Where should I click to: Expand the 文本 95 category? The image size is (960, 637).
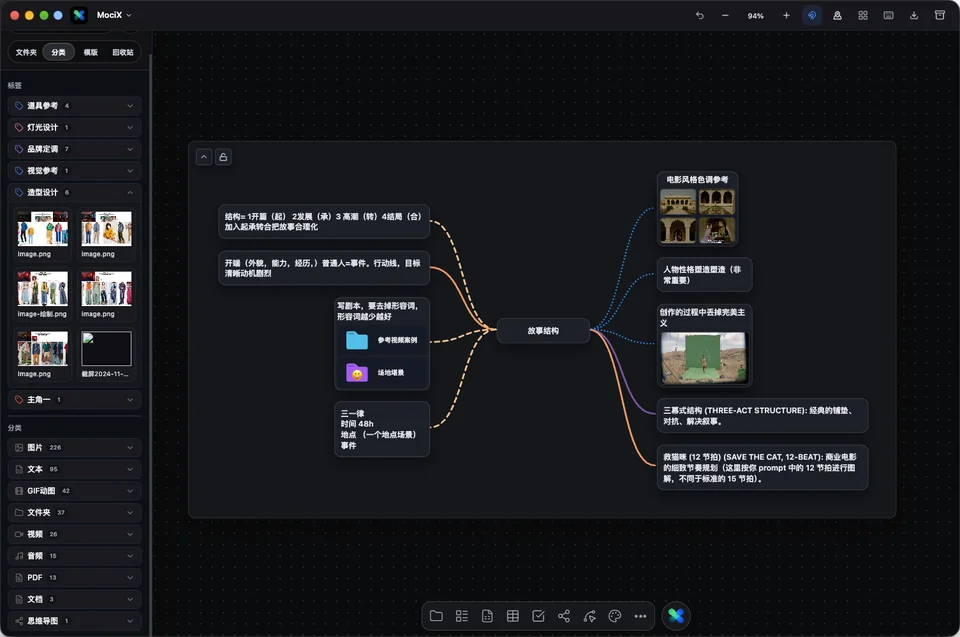[75, 469]
